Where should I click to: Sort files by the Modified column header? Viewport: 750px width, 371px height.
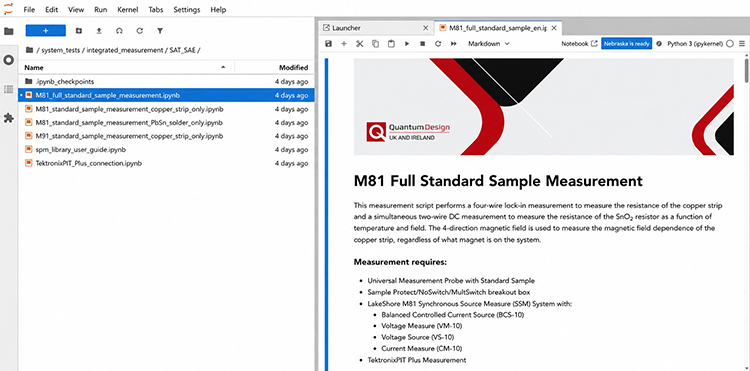(275, 67)
